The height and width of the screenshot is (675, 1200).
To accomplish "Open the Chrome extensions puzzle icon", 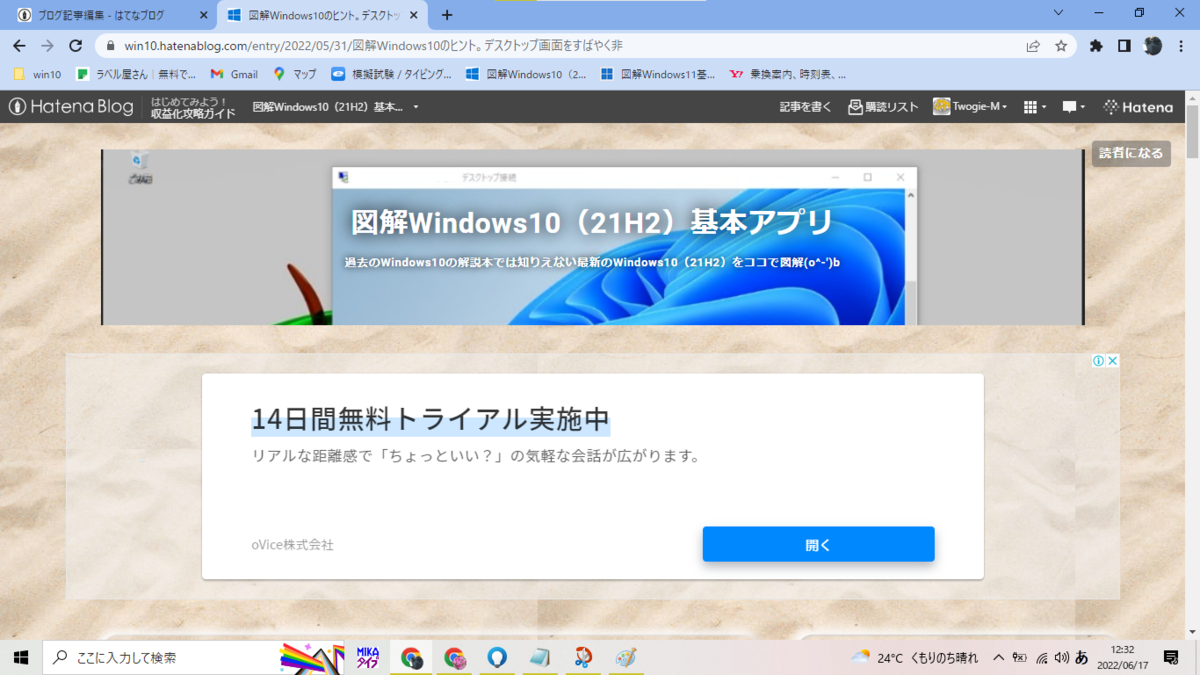I will [1096, 46].
